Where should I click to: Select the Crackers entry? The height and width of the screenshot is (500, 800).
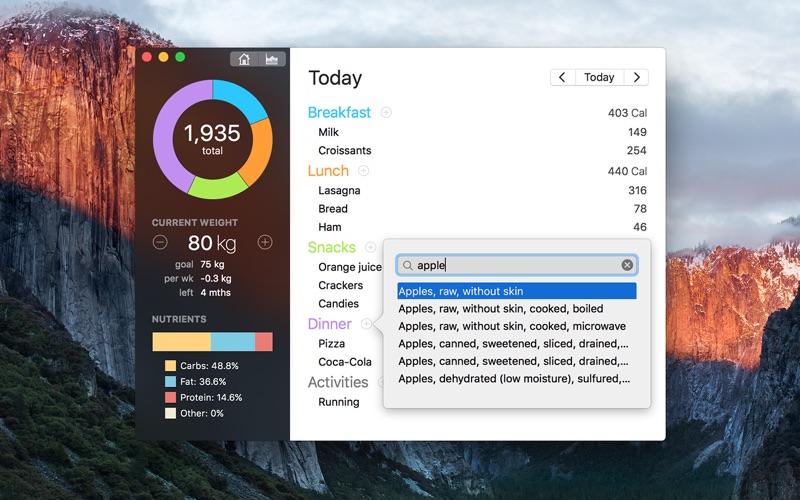(340, 285)
